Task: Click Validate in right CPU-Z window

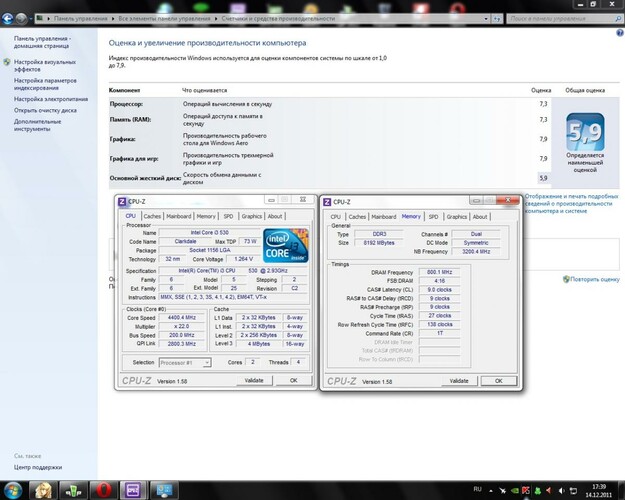Action: coord(459,381)
